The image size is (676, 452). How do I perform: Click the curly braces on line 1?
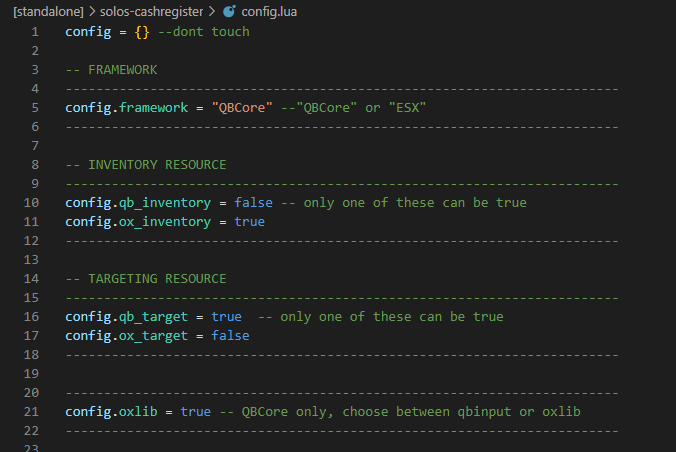pyautogui.click(x=142, y=32)
